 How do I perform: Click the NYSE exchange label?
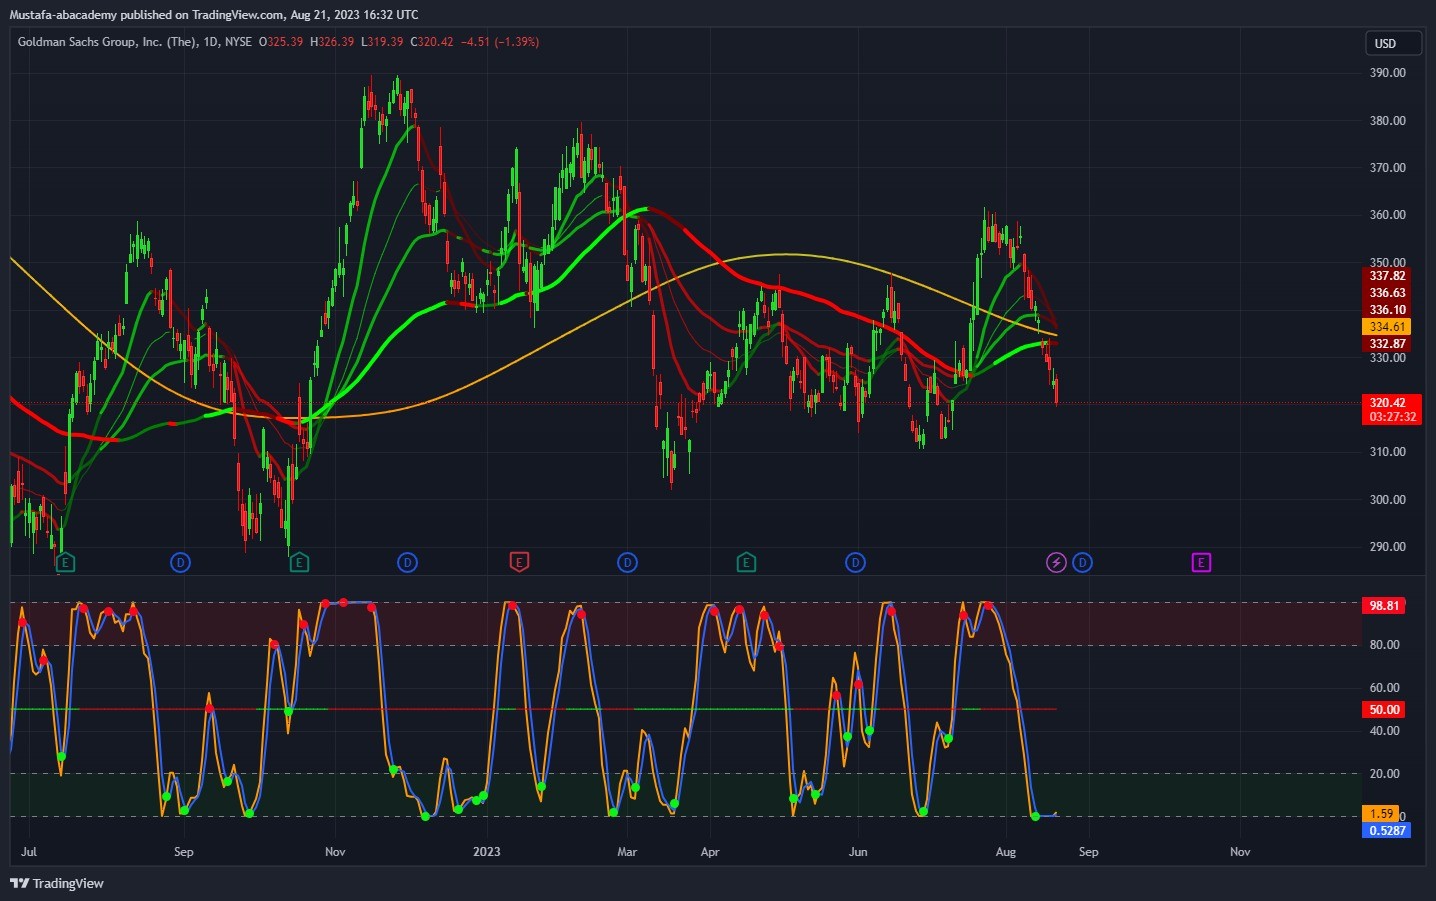(x=238, y=42)
